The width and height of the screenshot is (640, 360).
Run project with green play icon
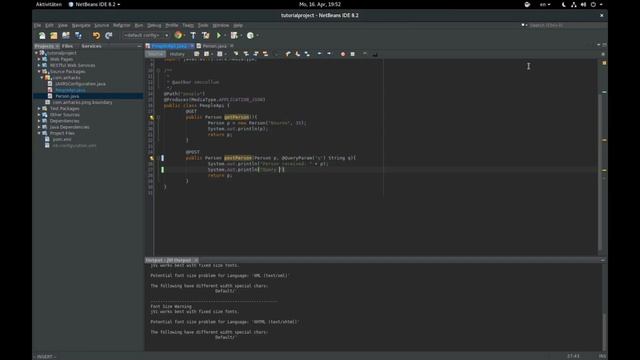pyautogui.click(x=219, y=36)
